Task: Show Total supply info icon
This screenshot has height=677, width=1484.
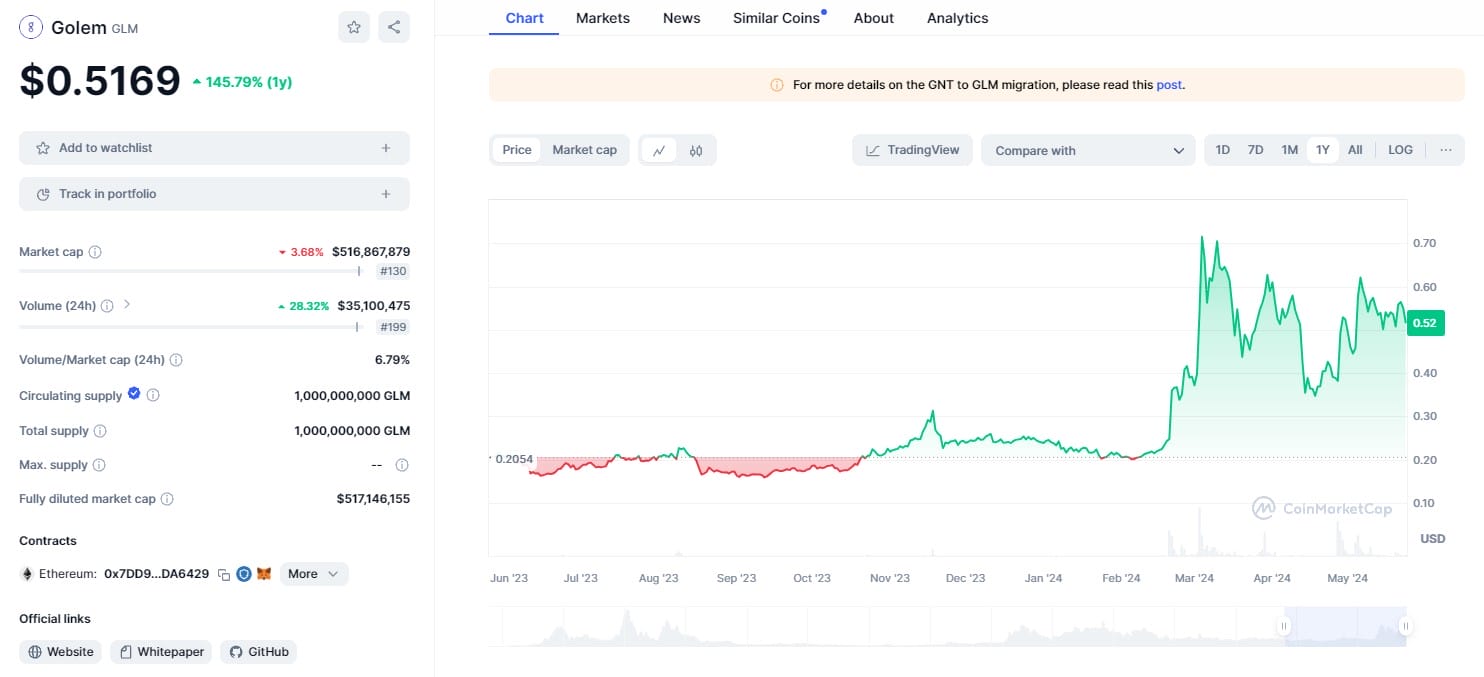Action: click(100, 431)
